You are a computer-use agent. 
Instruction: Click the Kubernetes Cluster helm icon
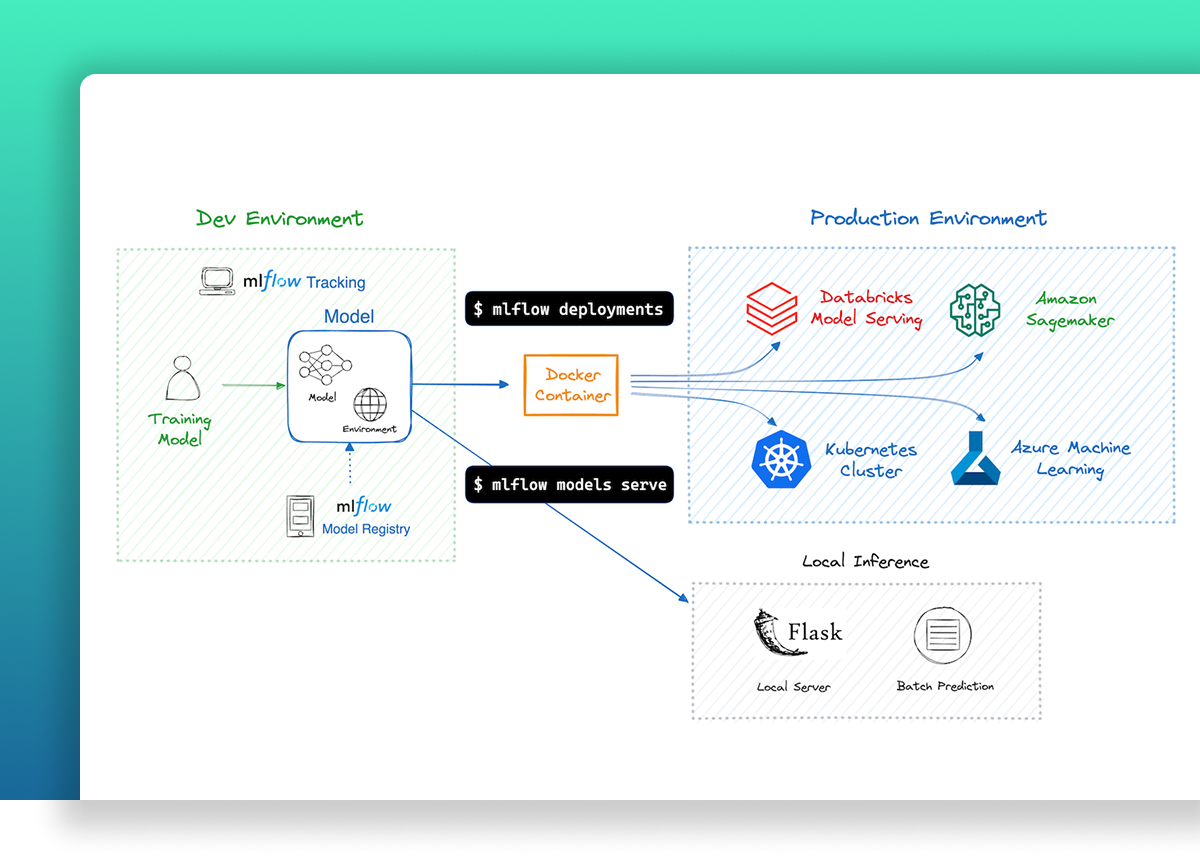(780, 460)
